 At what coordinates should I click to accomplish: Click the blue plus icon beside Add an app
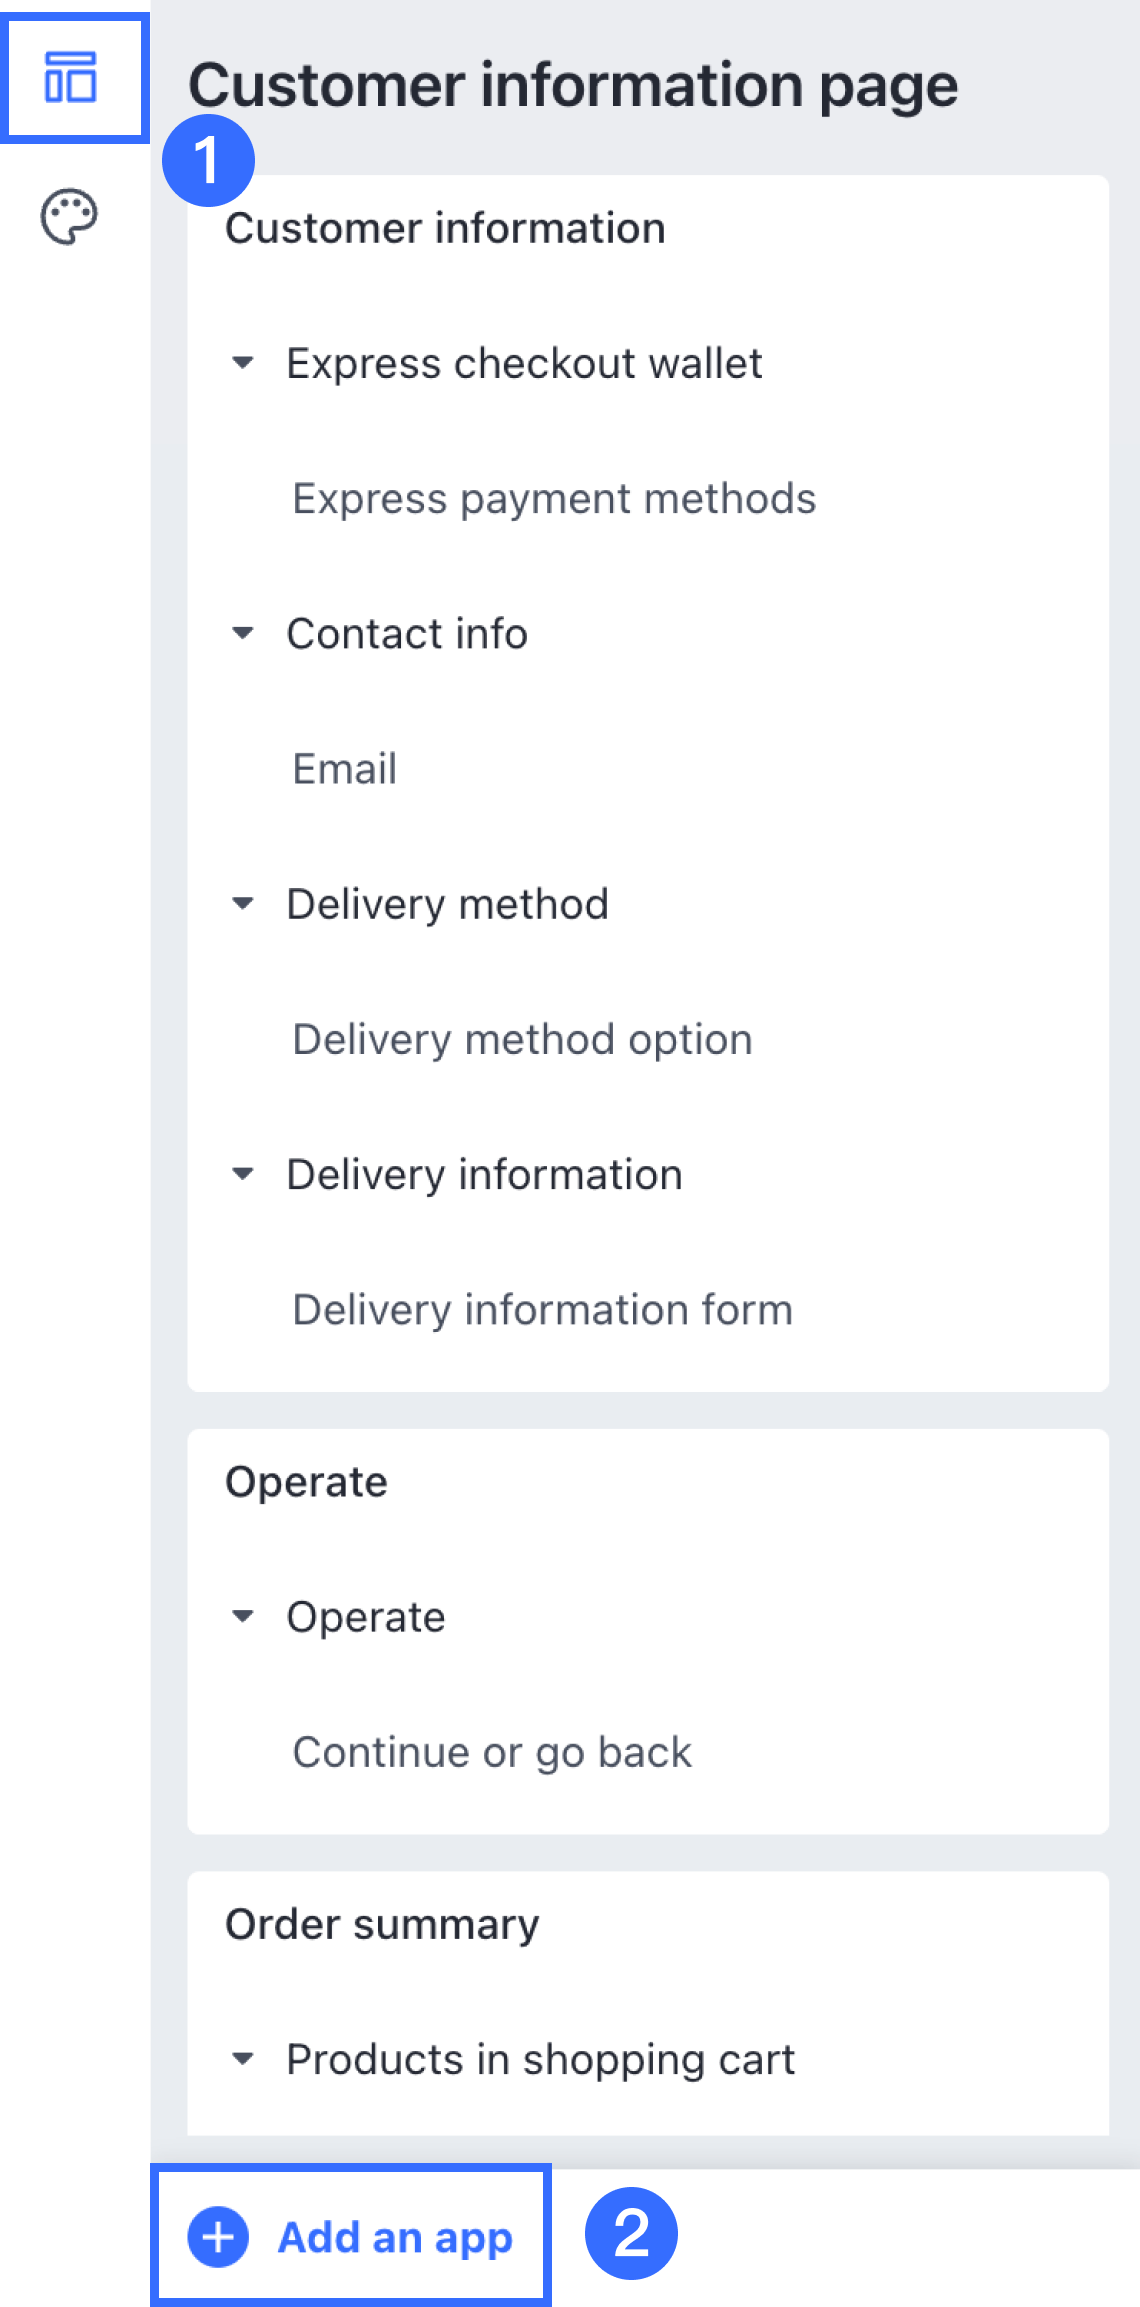tap(218, 2237)
